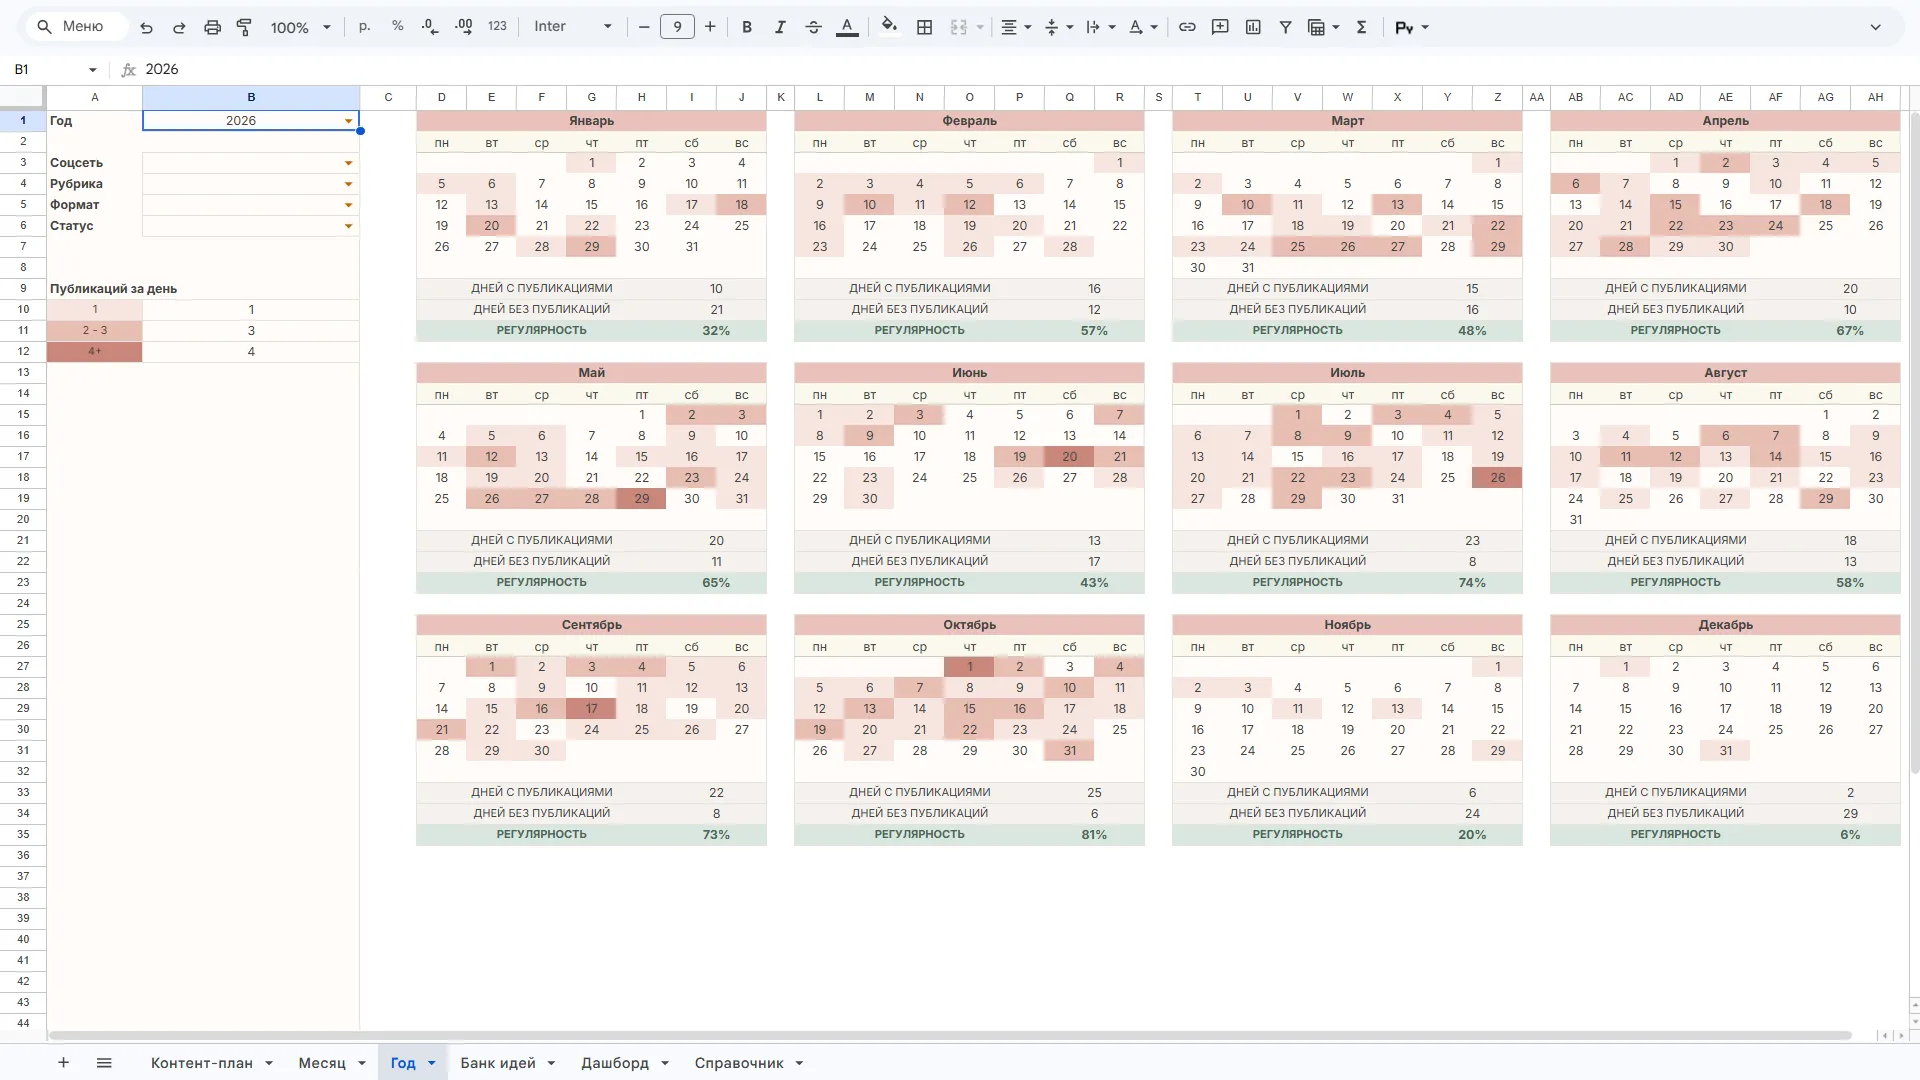Increase font size with plus button
The image size is (1920, 1080).
point(710,27)
